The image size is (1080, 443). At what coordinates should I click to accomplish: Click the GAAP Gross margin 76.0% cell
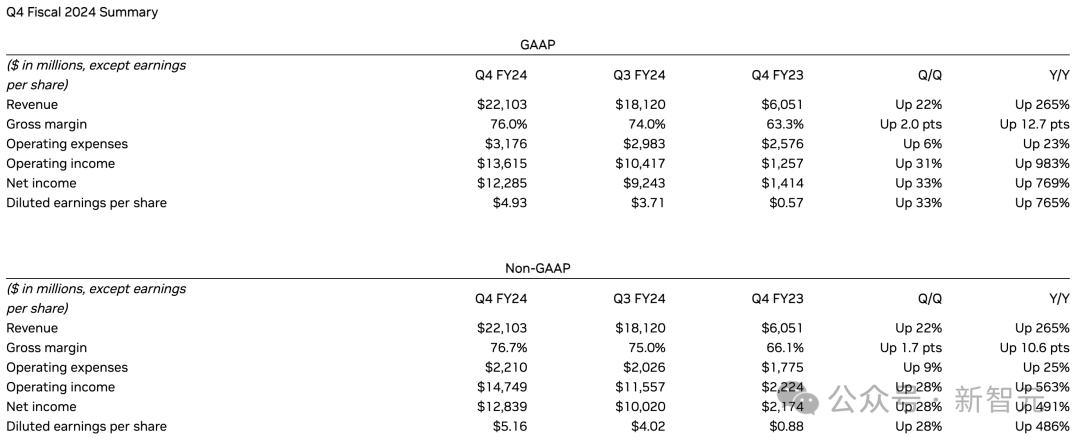[x=508, y=125]
